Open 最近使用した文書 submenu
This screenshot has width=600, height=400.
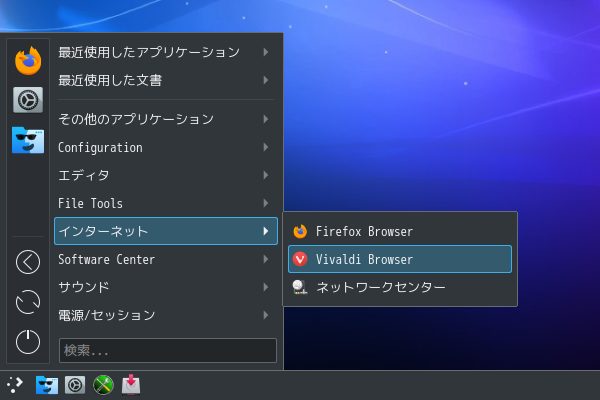(166, 80)
